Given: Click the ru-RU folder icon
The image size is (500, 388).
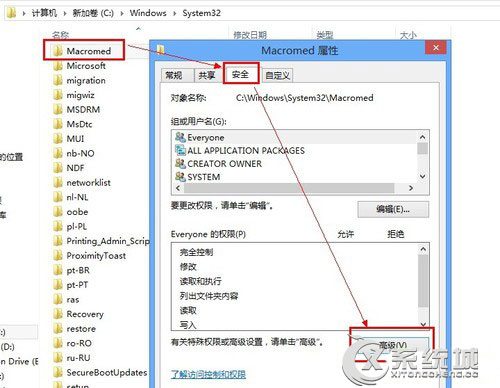Looking at the screenshot, I should [58, 358].
